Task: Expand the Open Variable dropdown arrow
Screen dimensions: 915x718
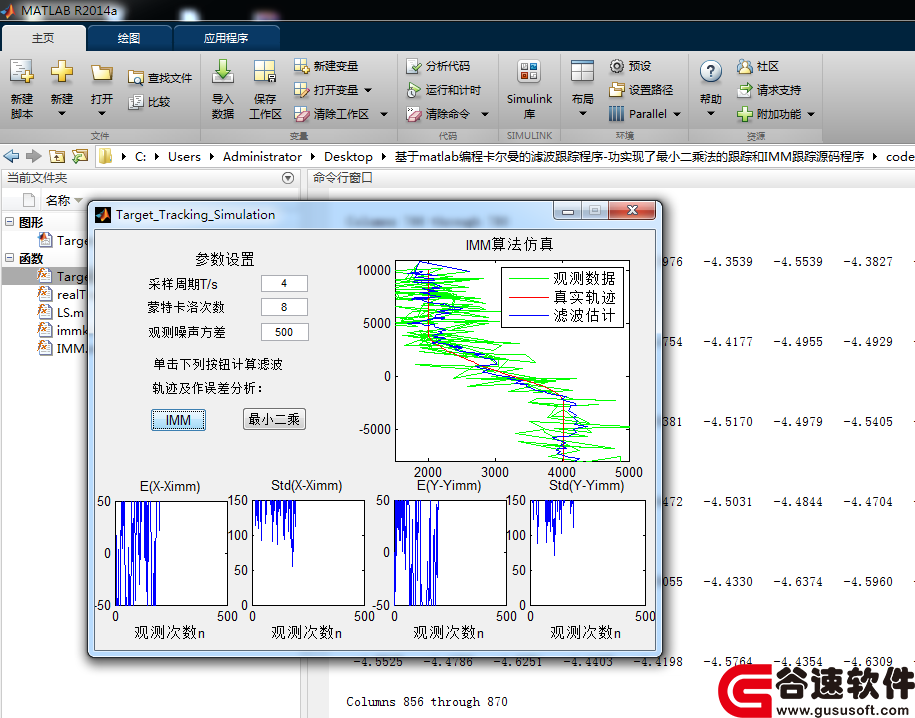Action: (x=368, y=90)
